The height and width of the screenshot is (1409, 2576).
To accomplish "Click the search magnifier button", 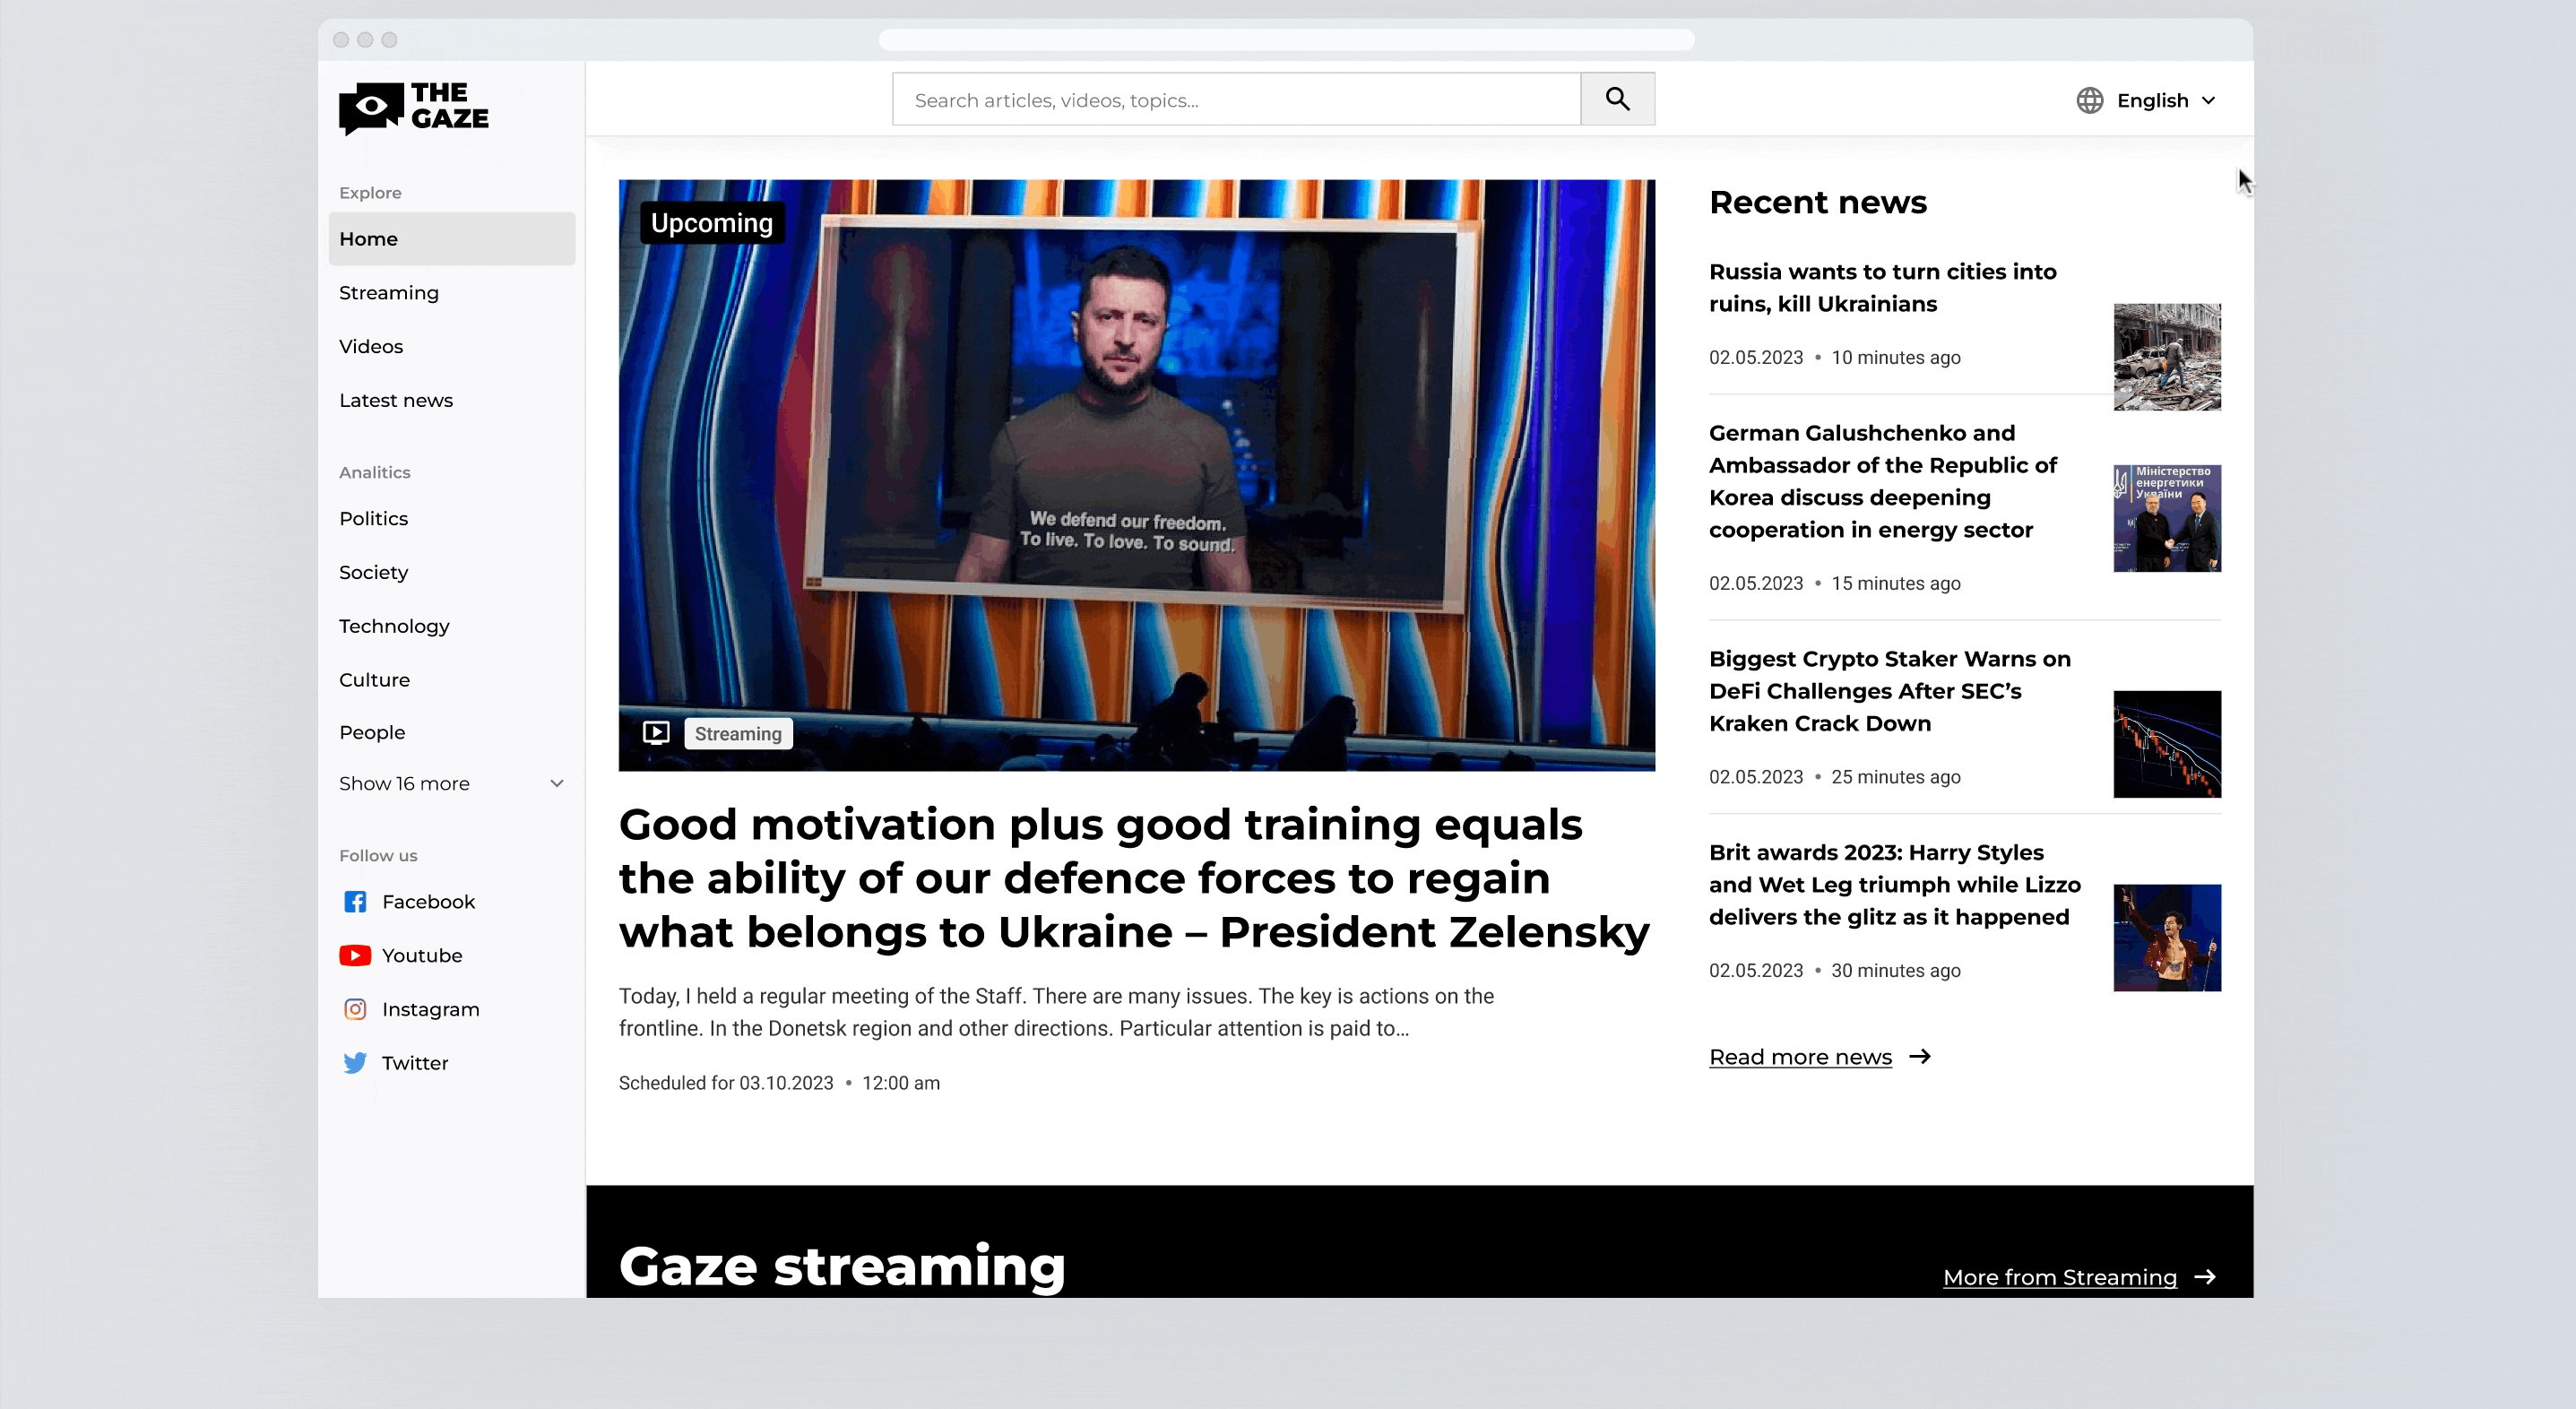I will (x=1617, y=99).
